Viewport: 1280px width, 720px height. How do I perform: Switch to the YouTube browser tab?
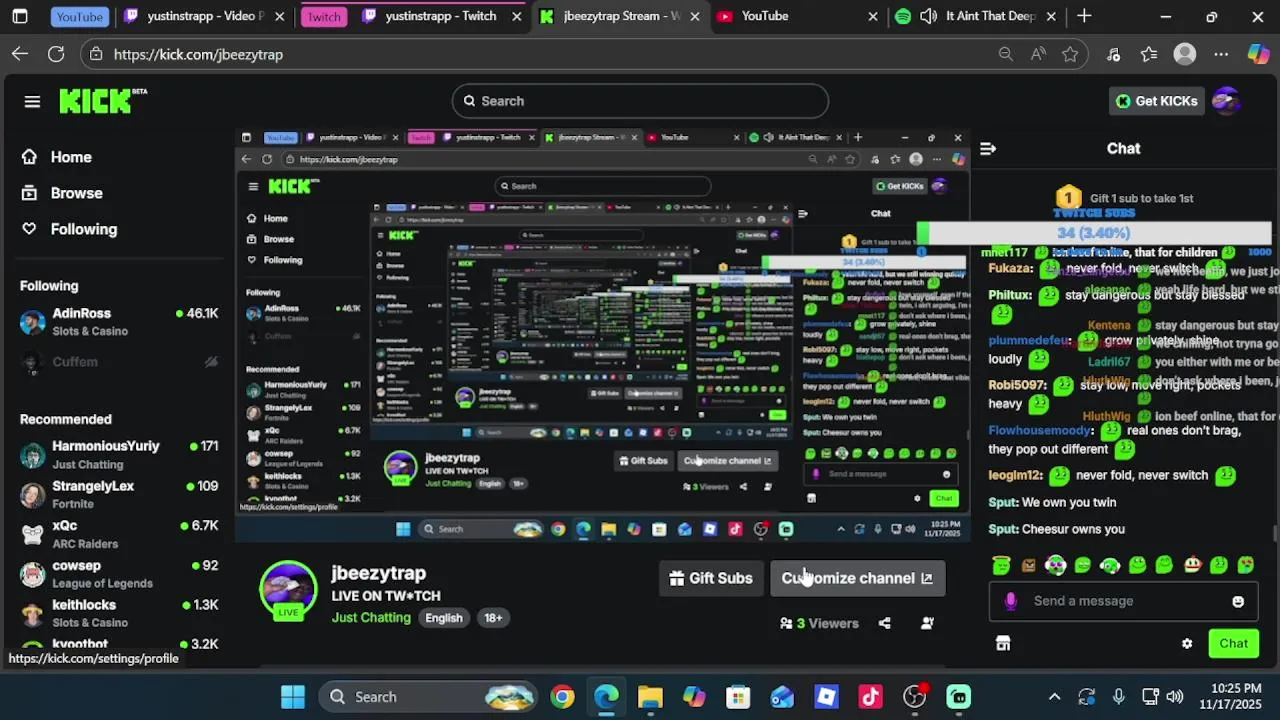tap(797, 16)
